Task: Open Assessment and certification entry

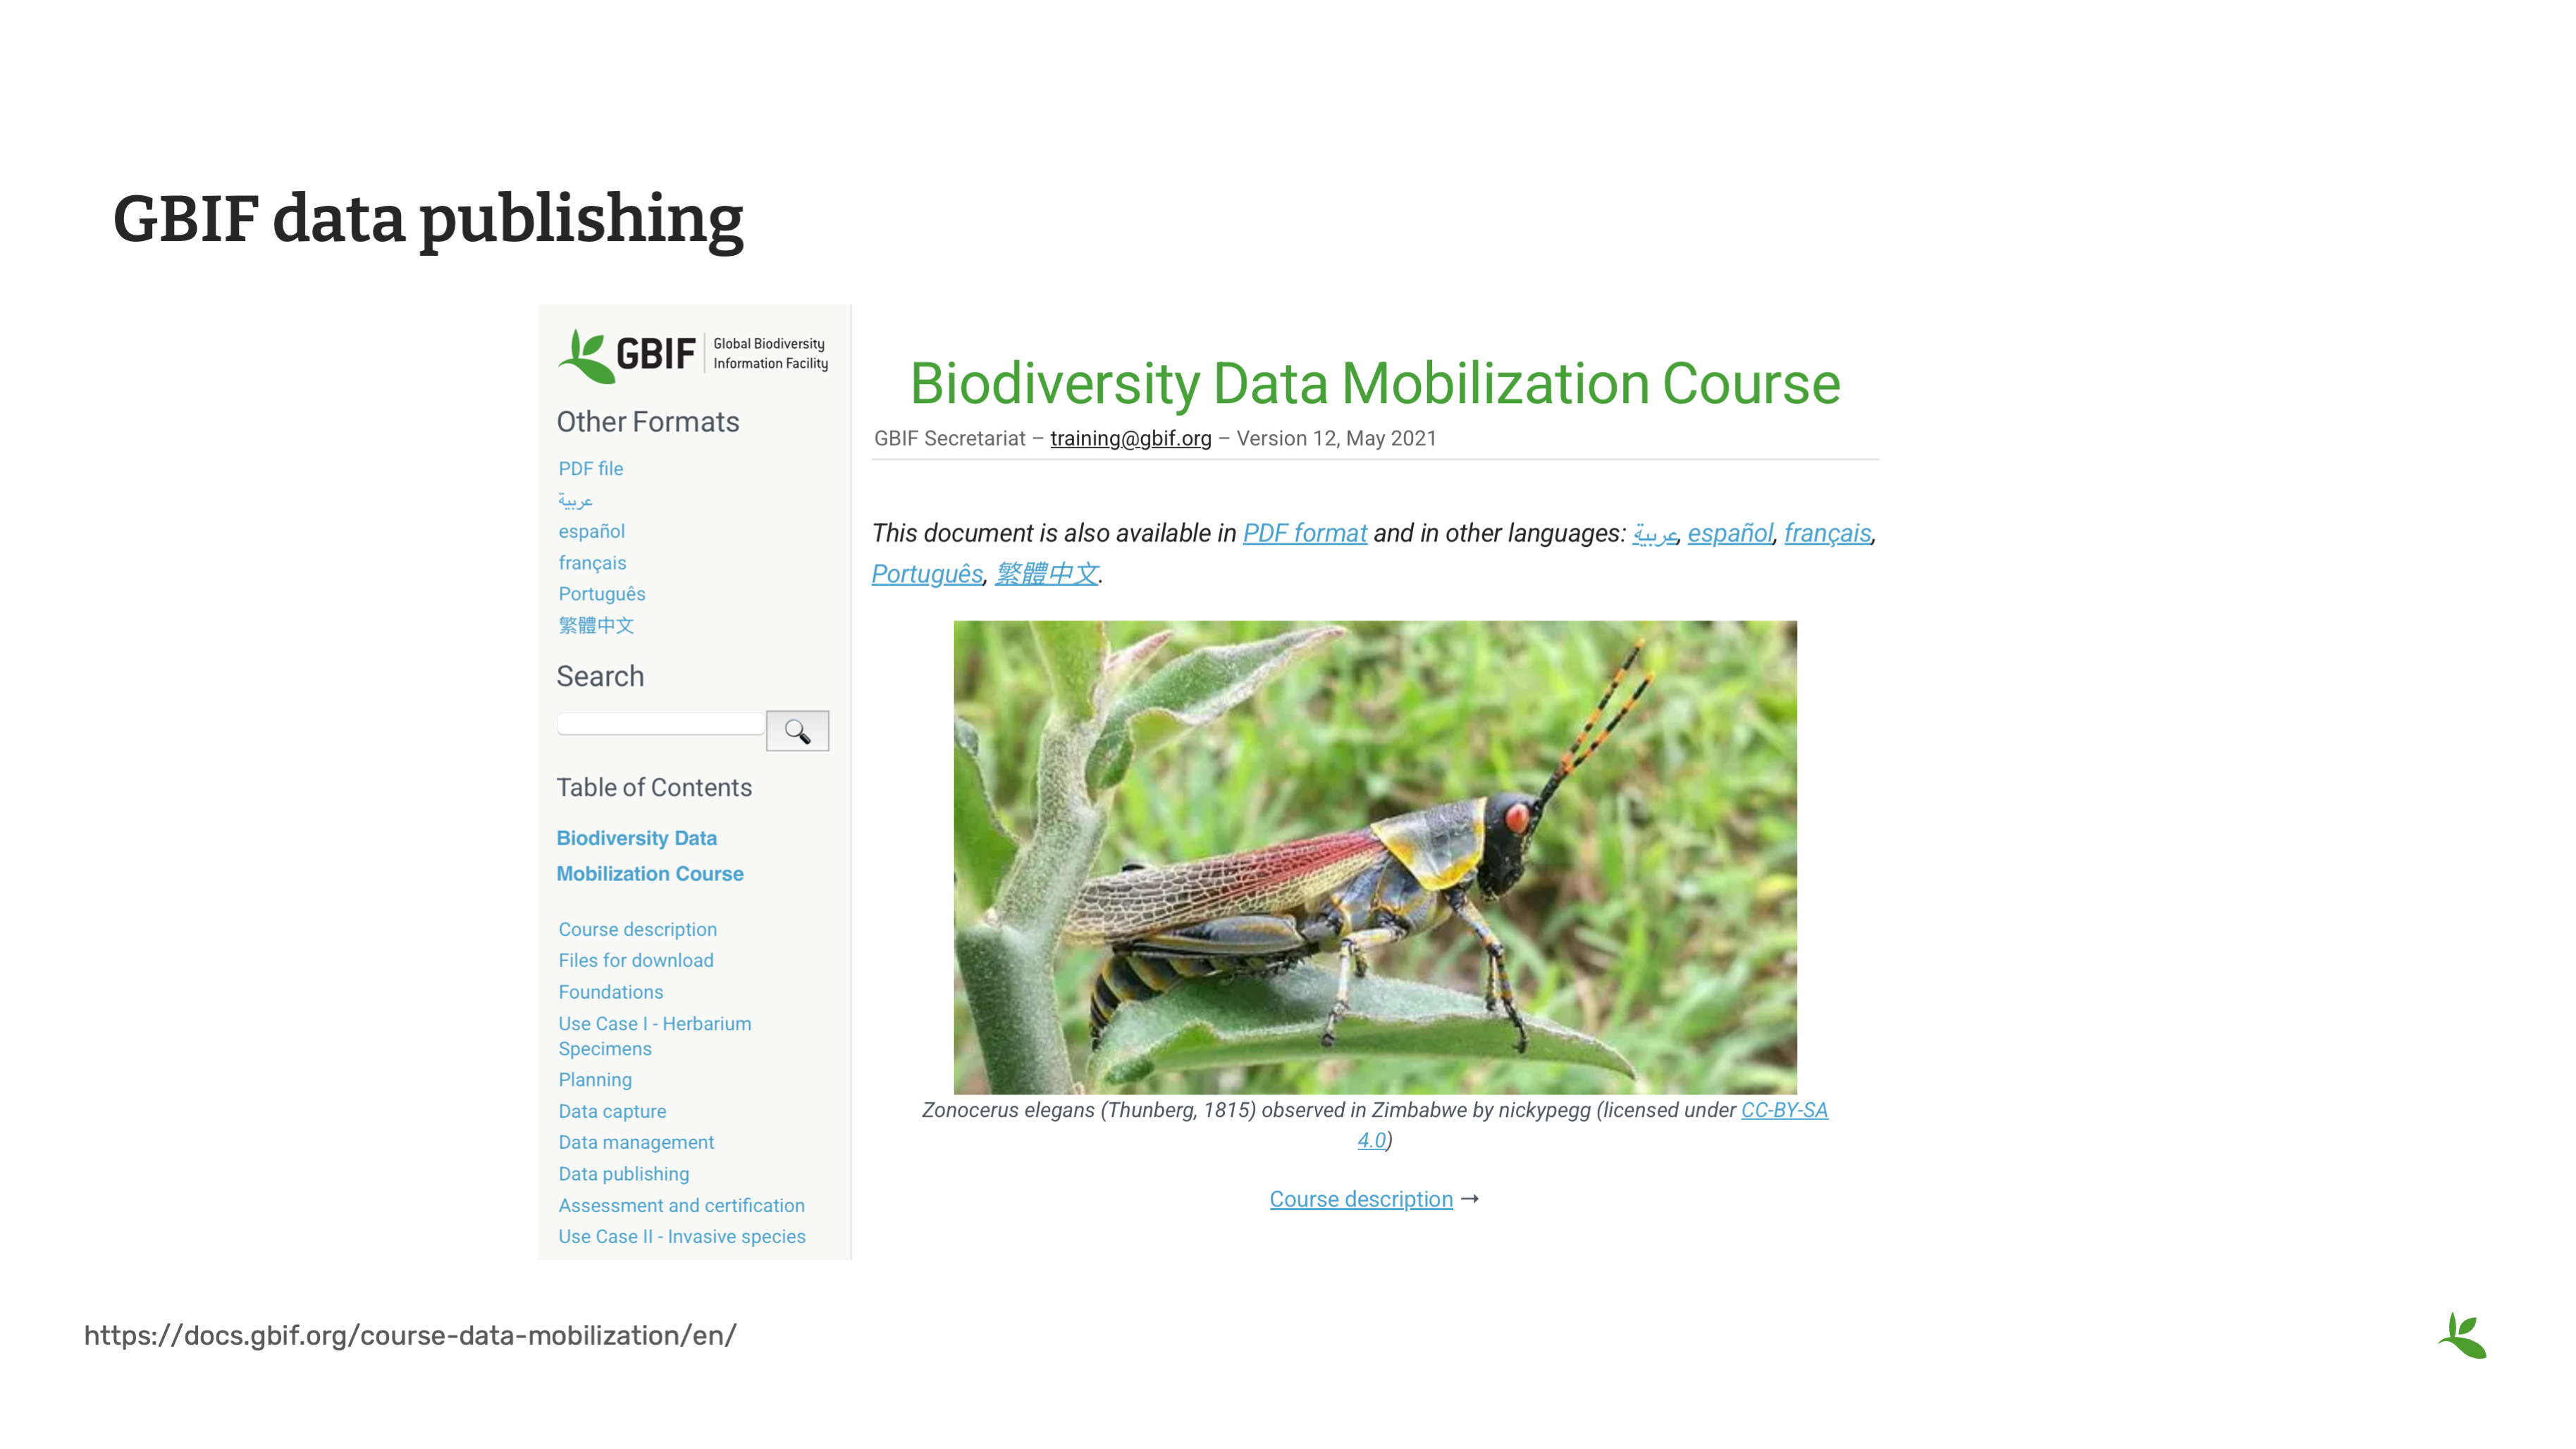Action: [x=681, y=1205]
